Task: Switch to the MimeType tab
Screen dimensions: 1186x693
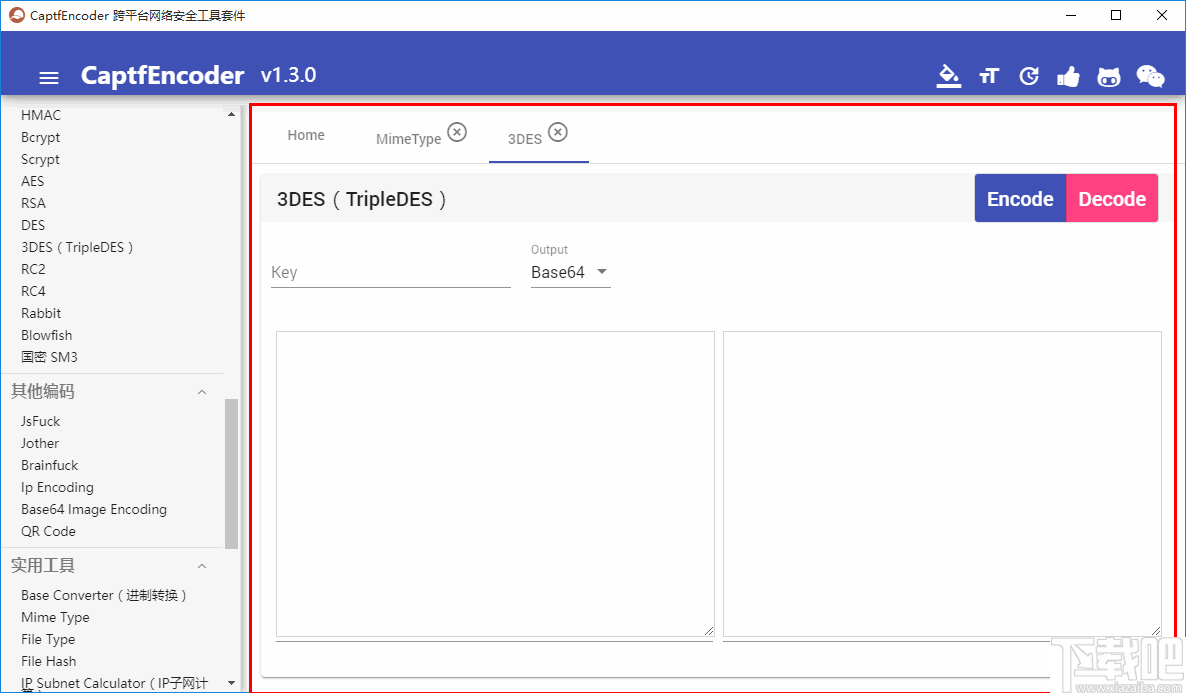Action: pos(408,139)
